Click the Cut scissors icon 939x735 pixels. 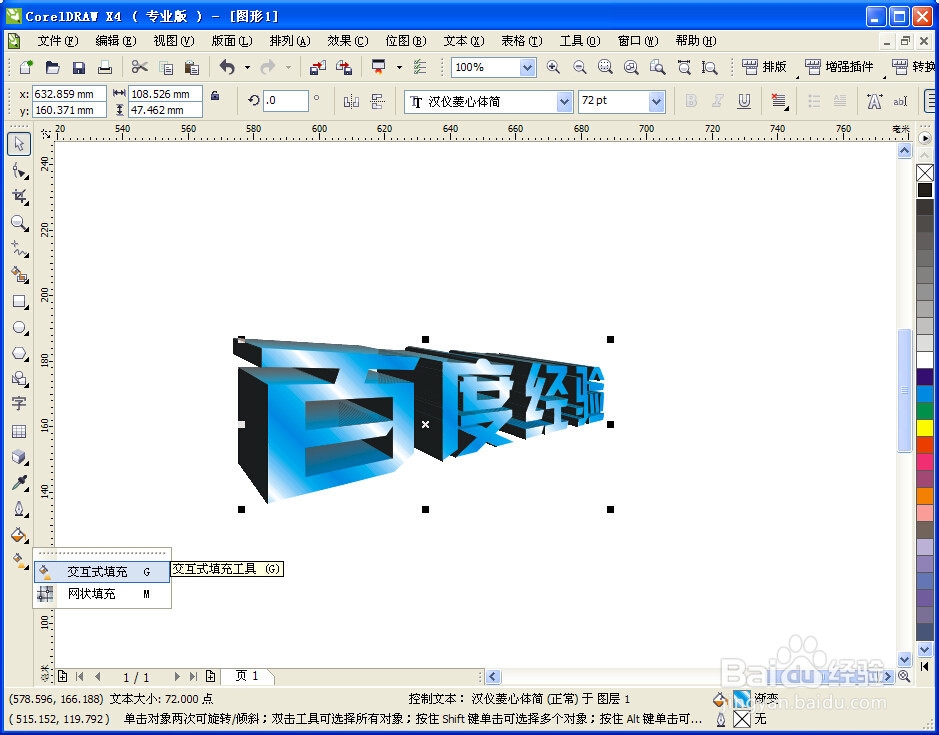[x=140, y=67]
